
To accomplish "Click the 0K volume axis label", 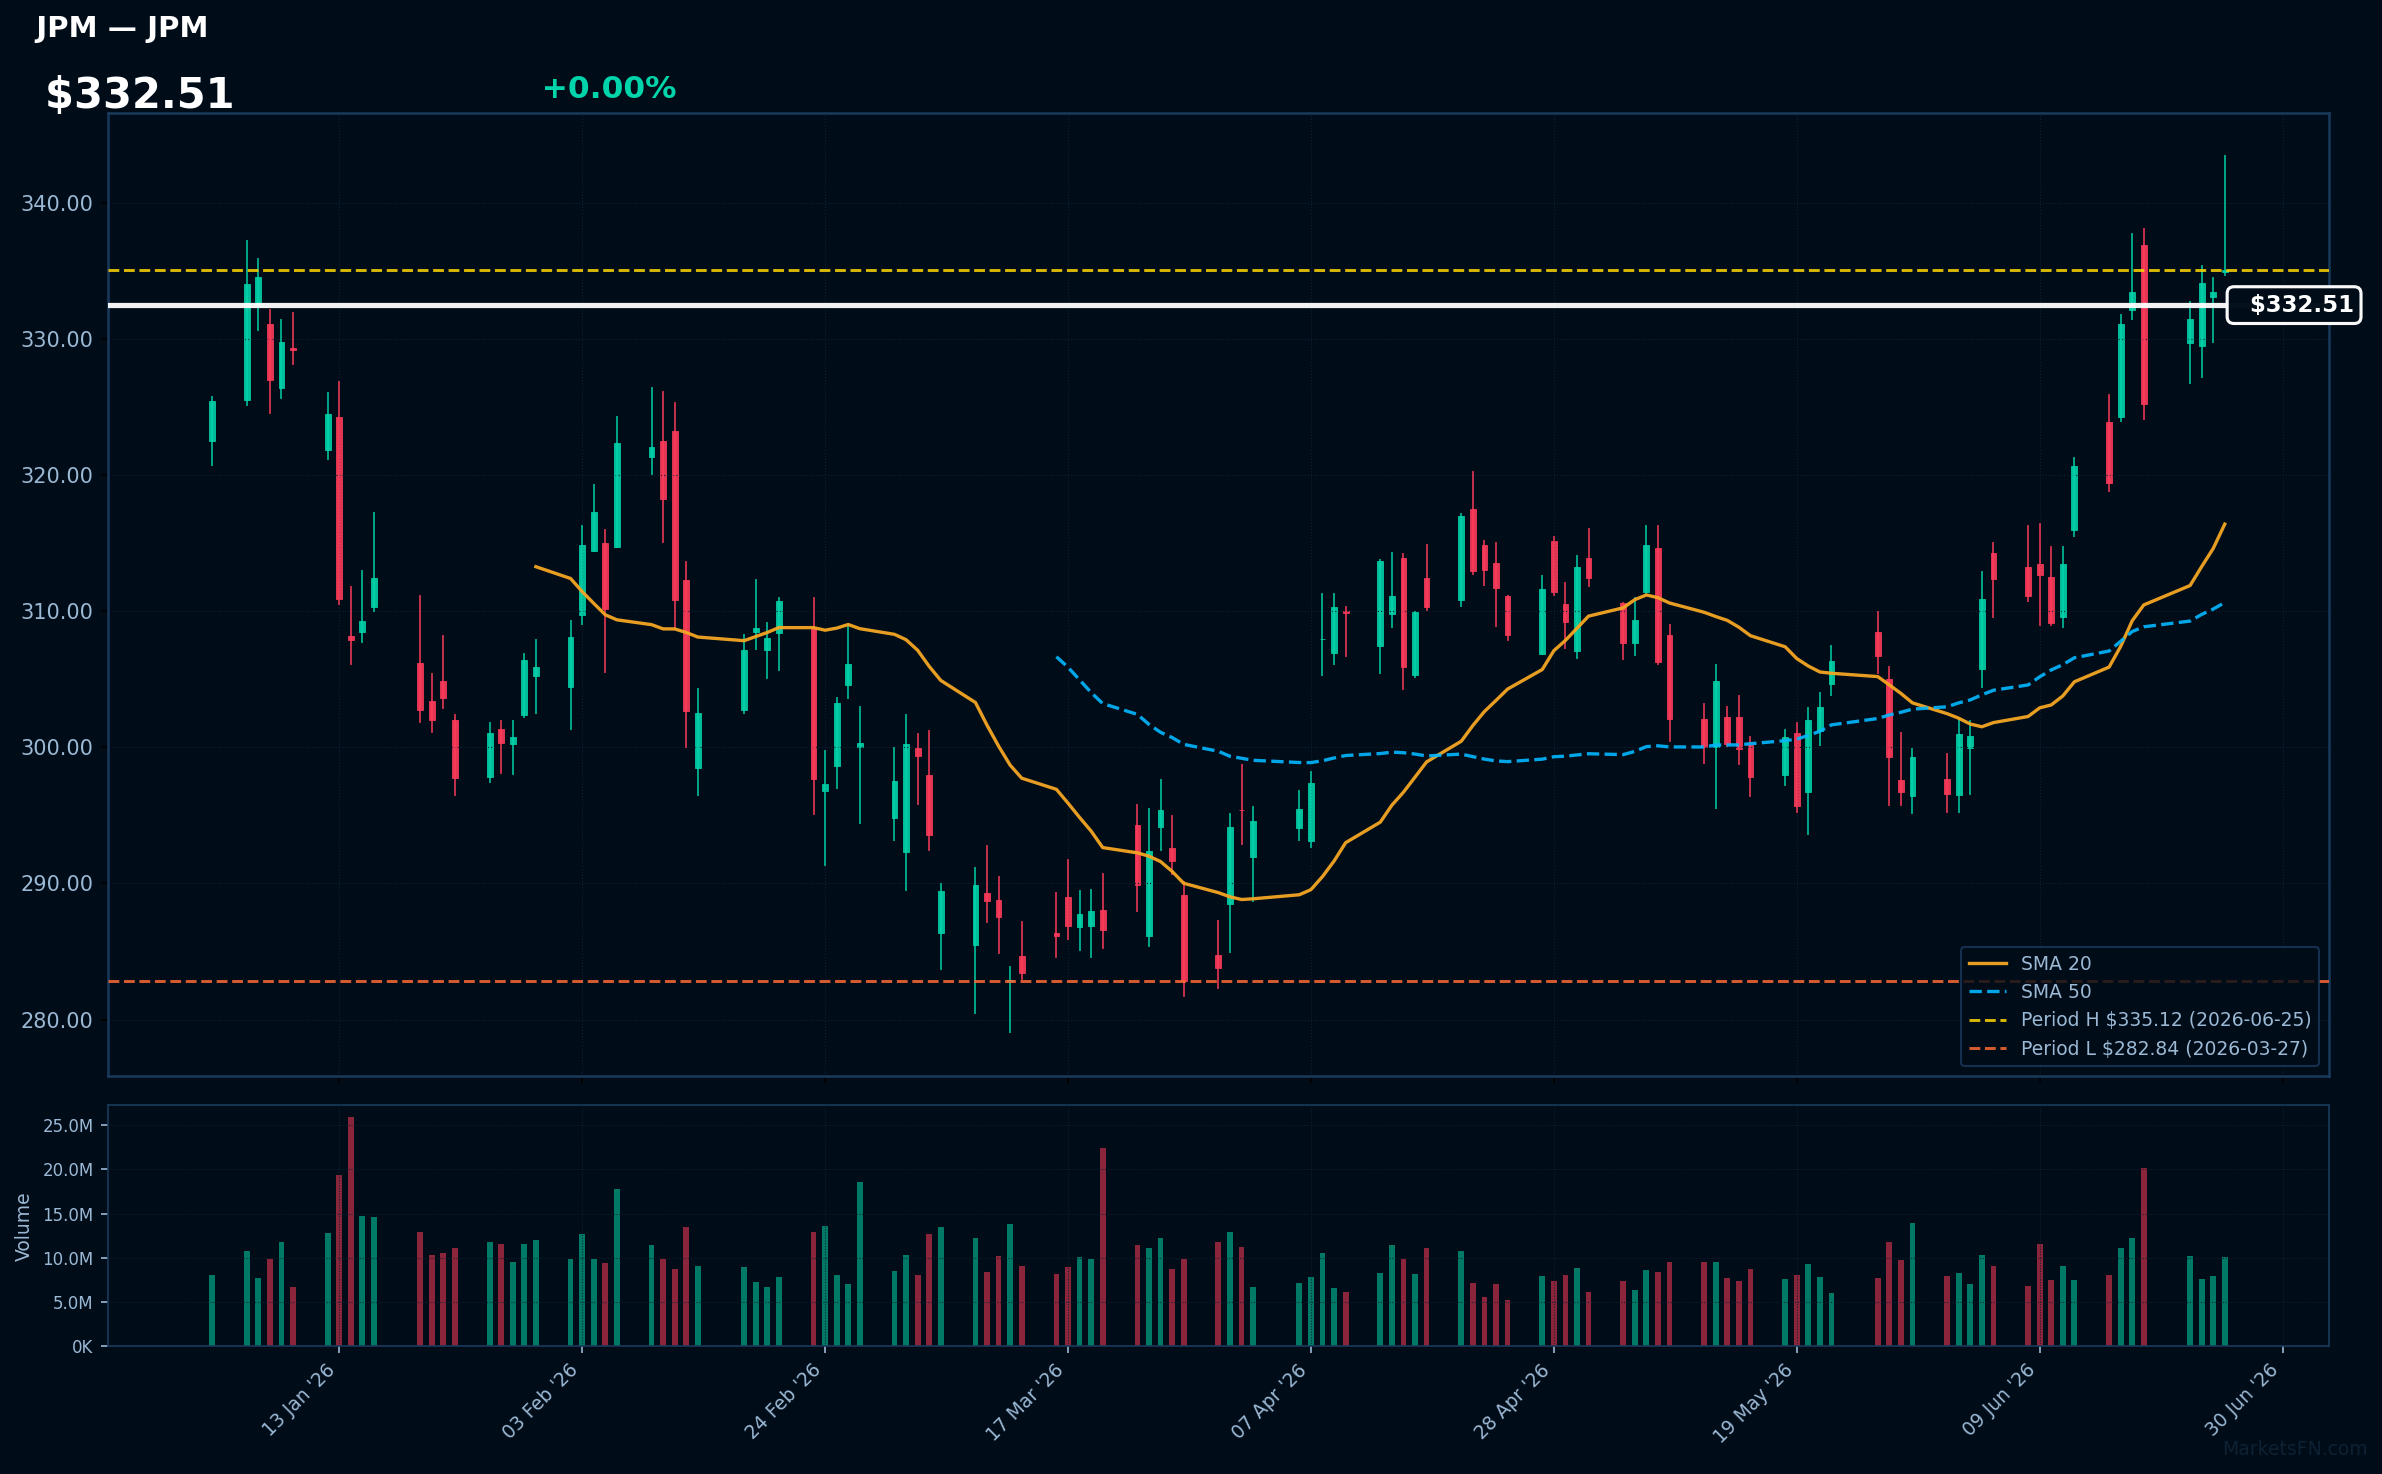I will pyautogui.click(x=82, y=1347).
